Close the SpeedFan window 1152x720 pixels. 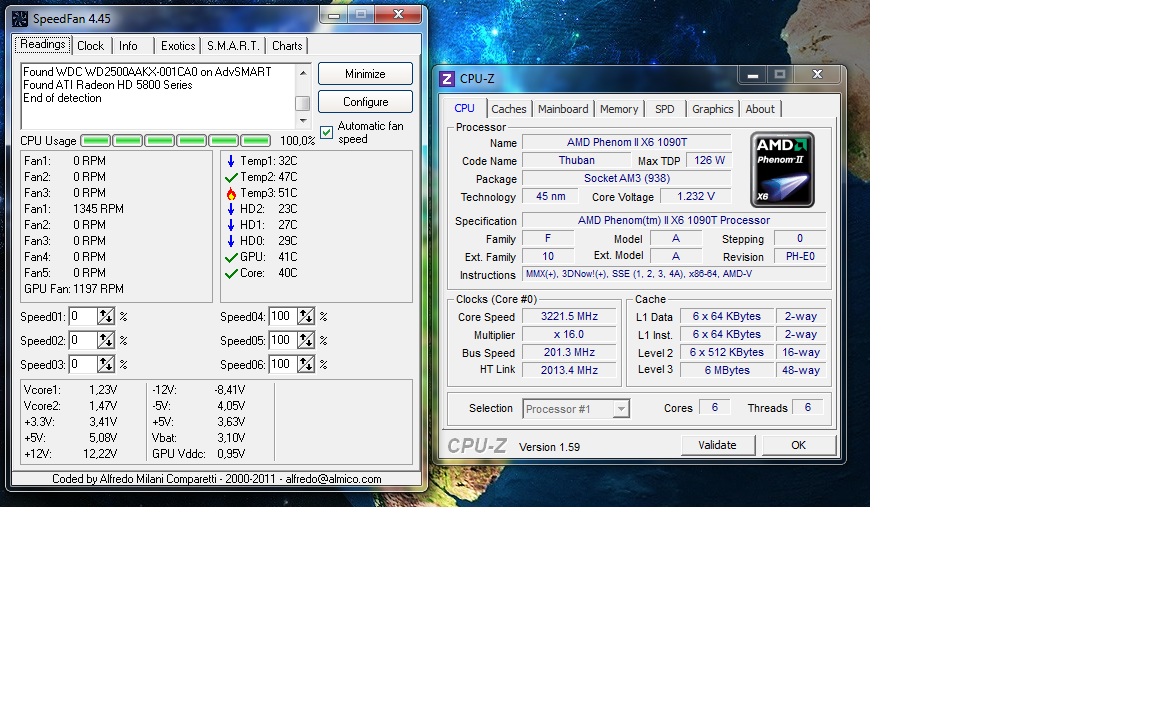pyautogui.click(x=398, y=14)
